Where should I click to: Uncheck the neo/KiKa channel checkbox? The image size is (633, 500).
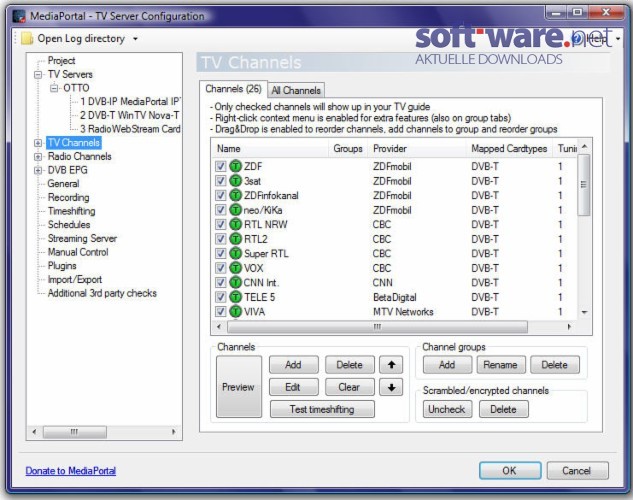point(220,210)
